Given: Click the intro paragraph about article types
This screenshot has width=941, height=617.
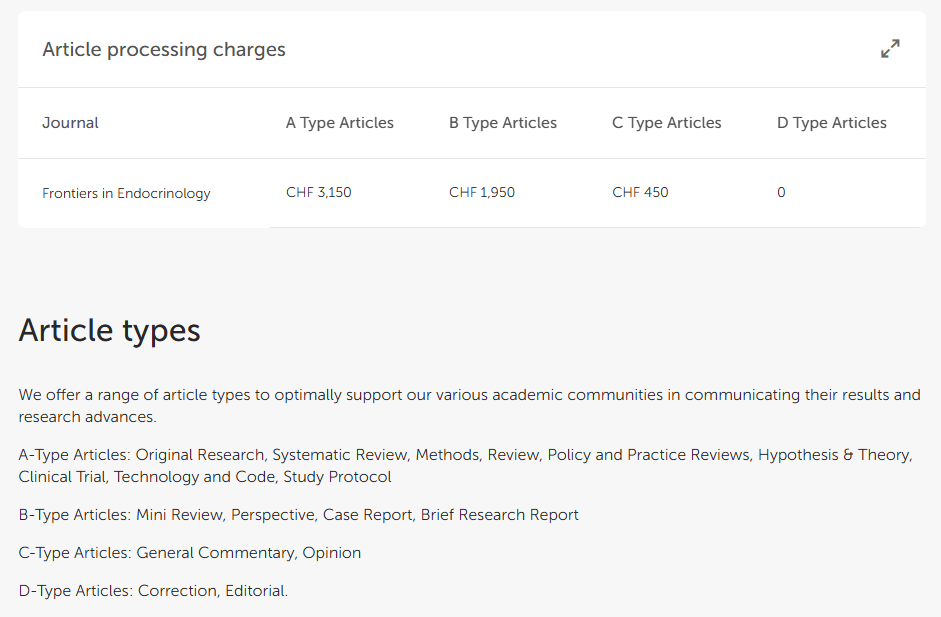Looking at the screenshot, I should [469, 406].
